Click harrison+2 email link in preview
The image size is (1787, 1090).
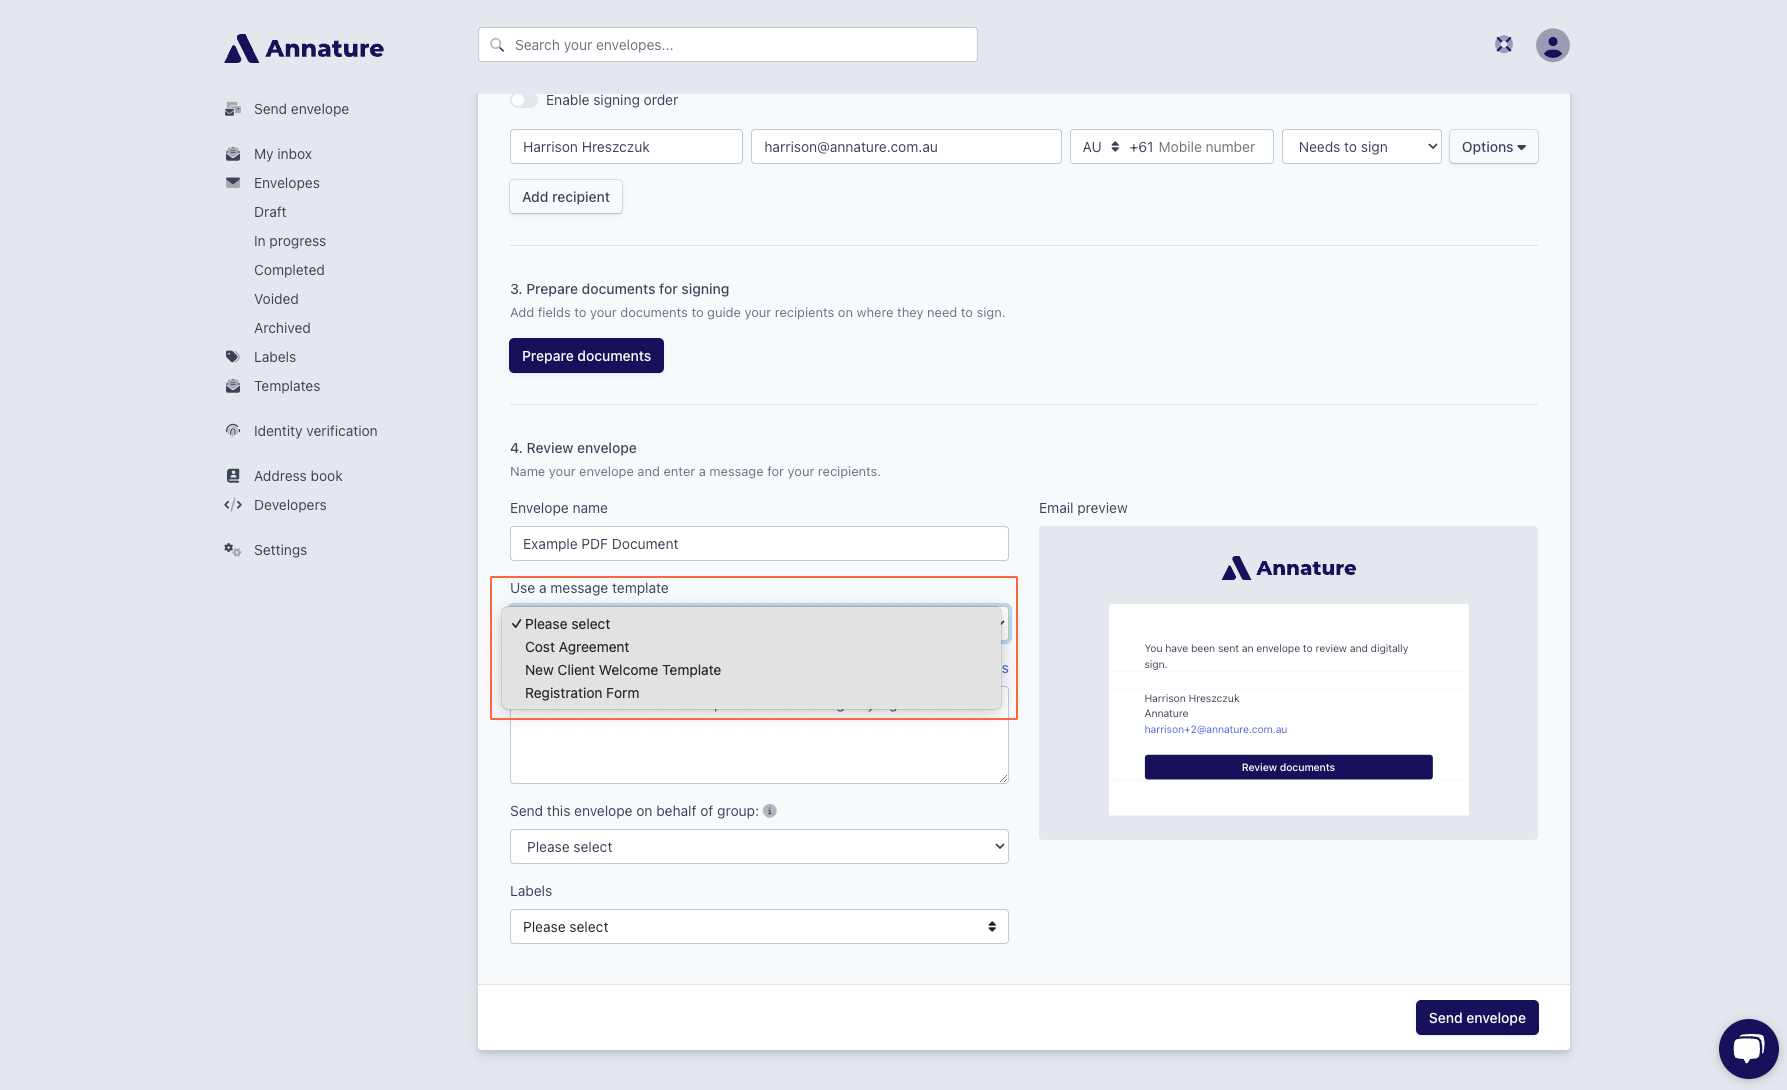1216,729
